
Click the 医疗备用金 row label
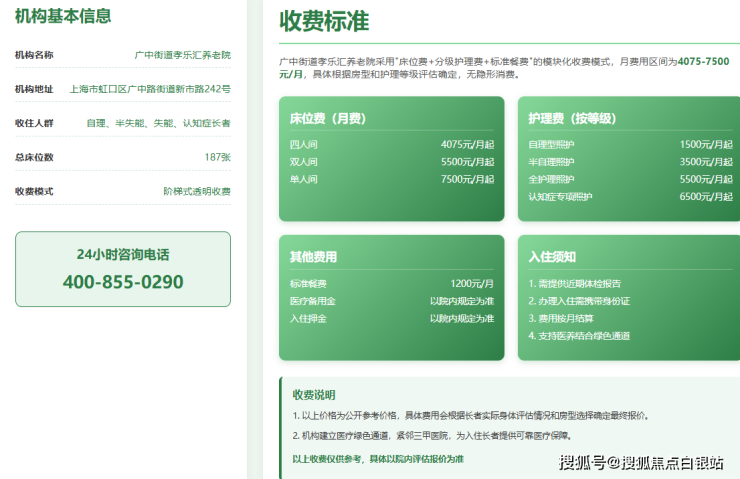coord(312,301)
